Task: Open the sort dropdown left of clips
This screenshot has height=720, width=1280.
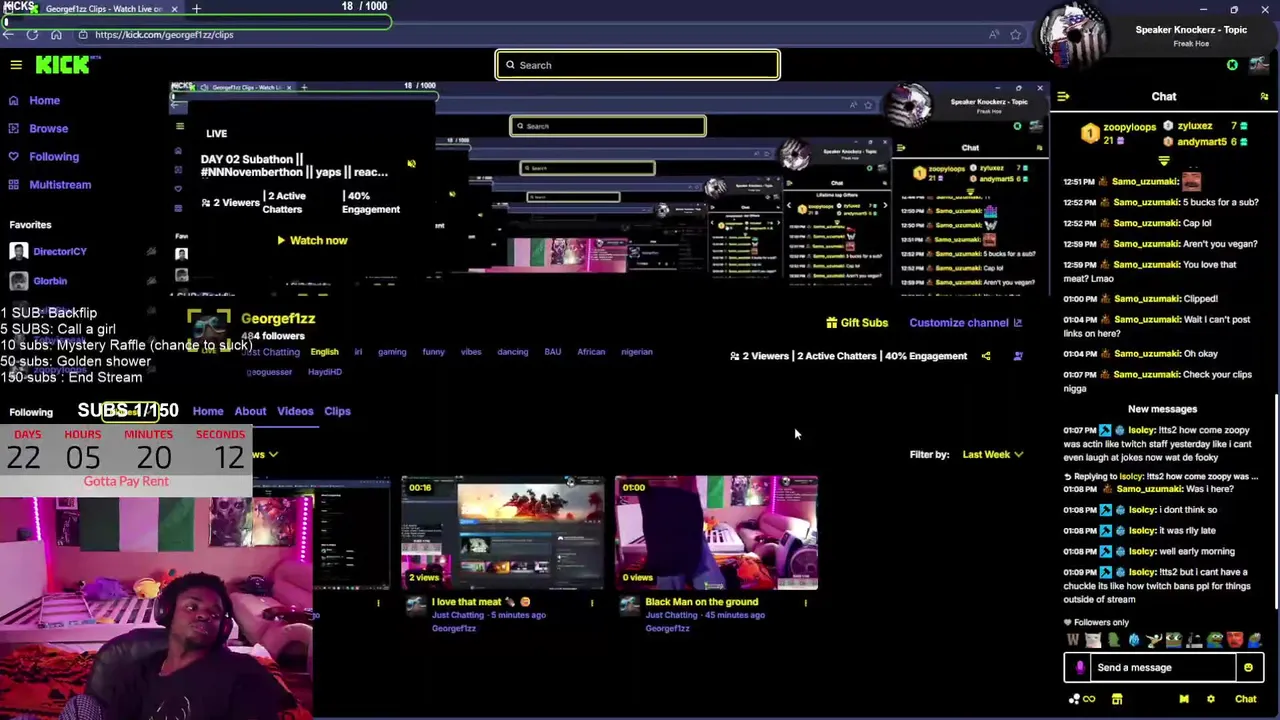Action: point(265,454)
